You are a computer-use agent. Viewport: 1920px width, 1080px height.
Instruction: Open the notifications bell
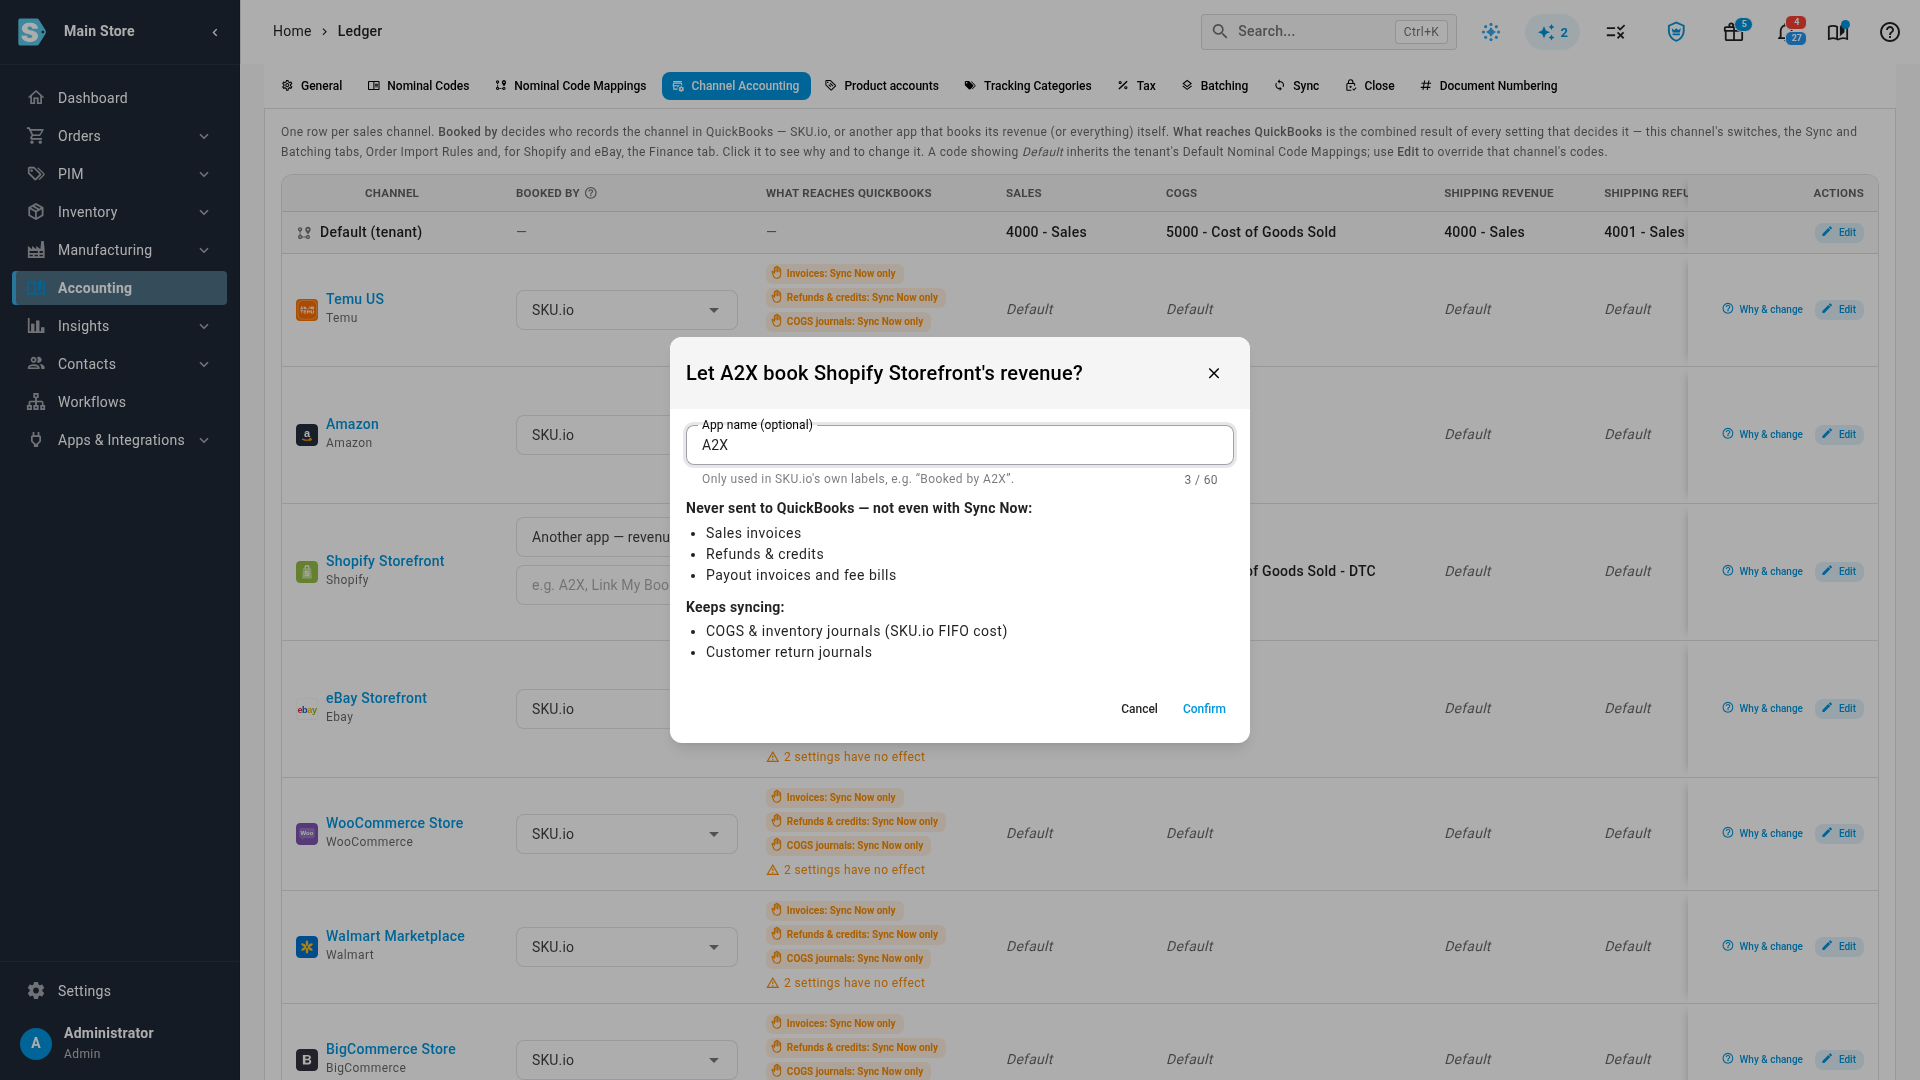point(1787,32)
